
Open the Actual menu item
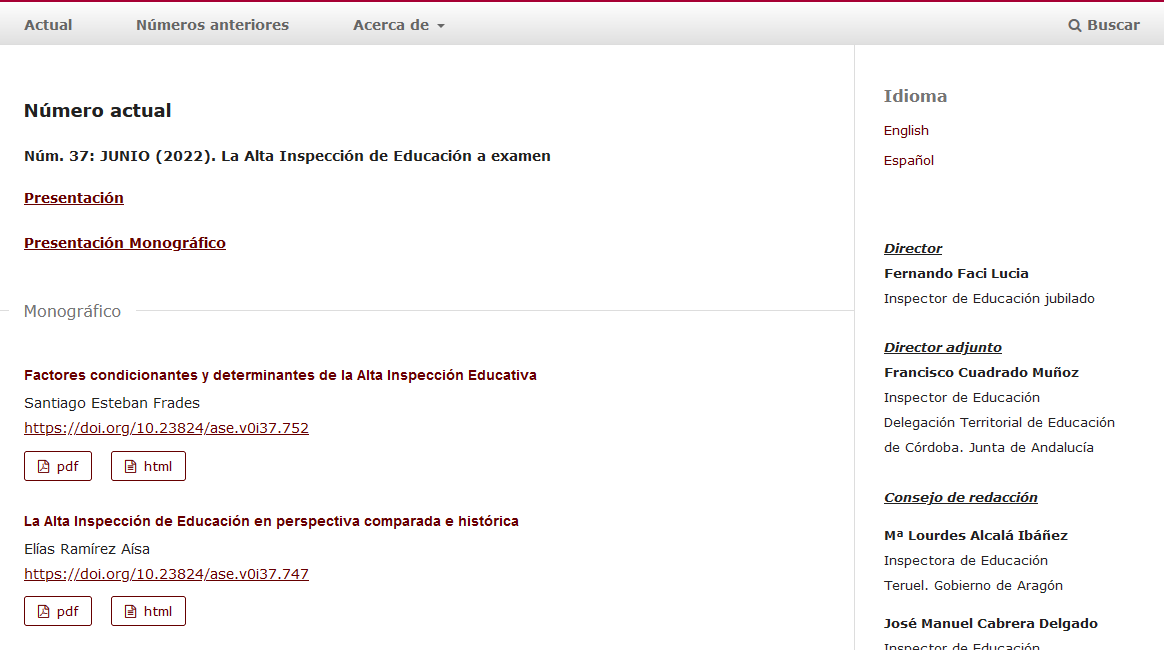pos(48,25)
